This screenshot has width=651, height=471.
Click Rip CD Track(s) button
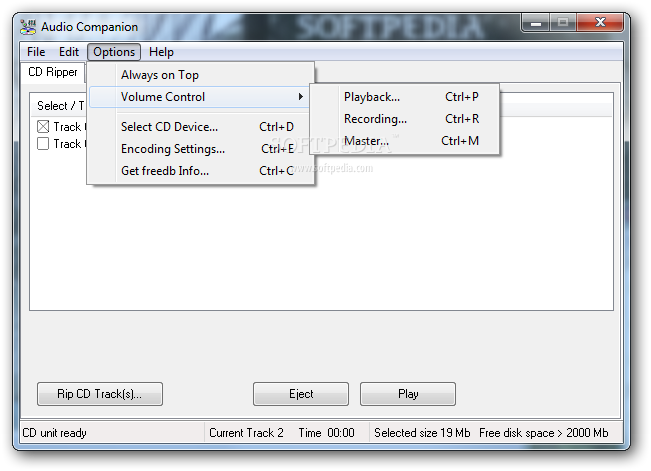pyautogui.click(x=100, y=394)
